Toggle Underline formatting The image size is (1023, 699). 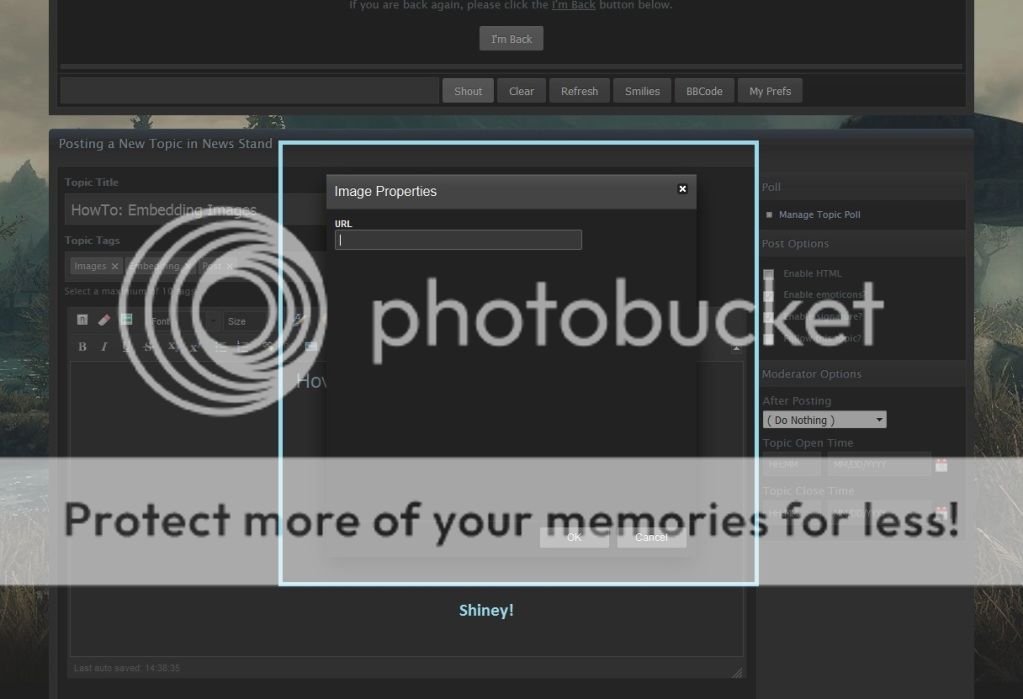pos(127,347)
